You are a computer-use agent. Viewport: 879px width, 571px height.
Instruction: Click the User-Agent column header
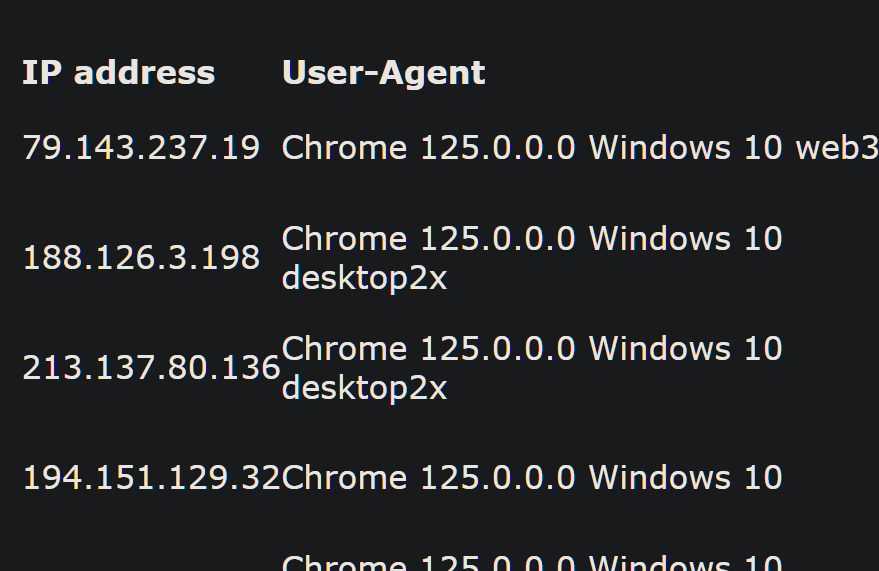383,73
